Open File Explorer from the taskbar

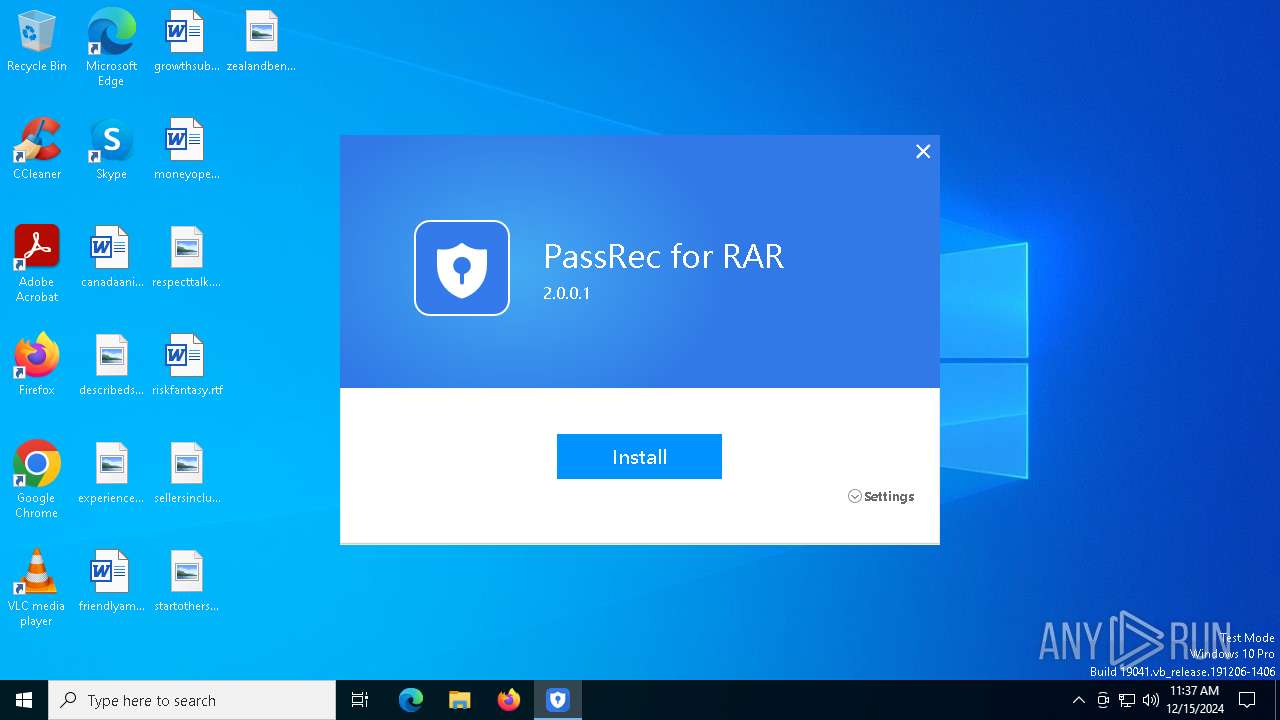tap(460, 700)
